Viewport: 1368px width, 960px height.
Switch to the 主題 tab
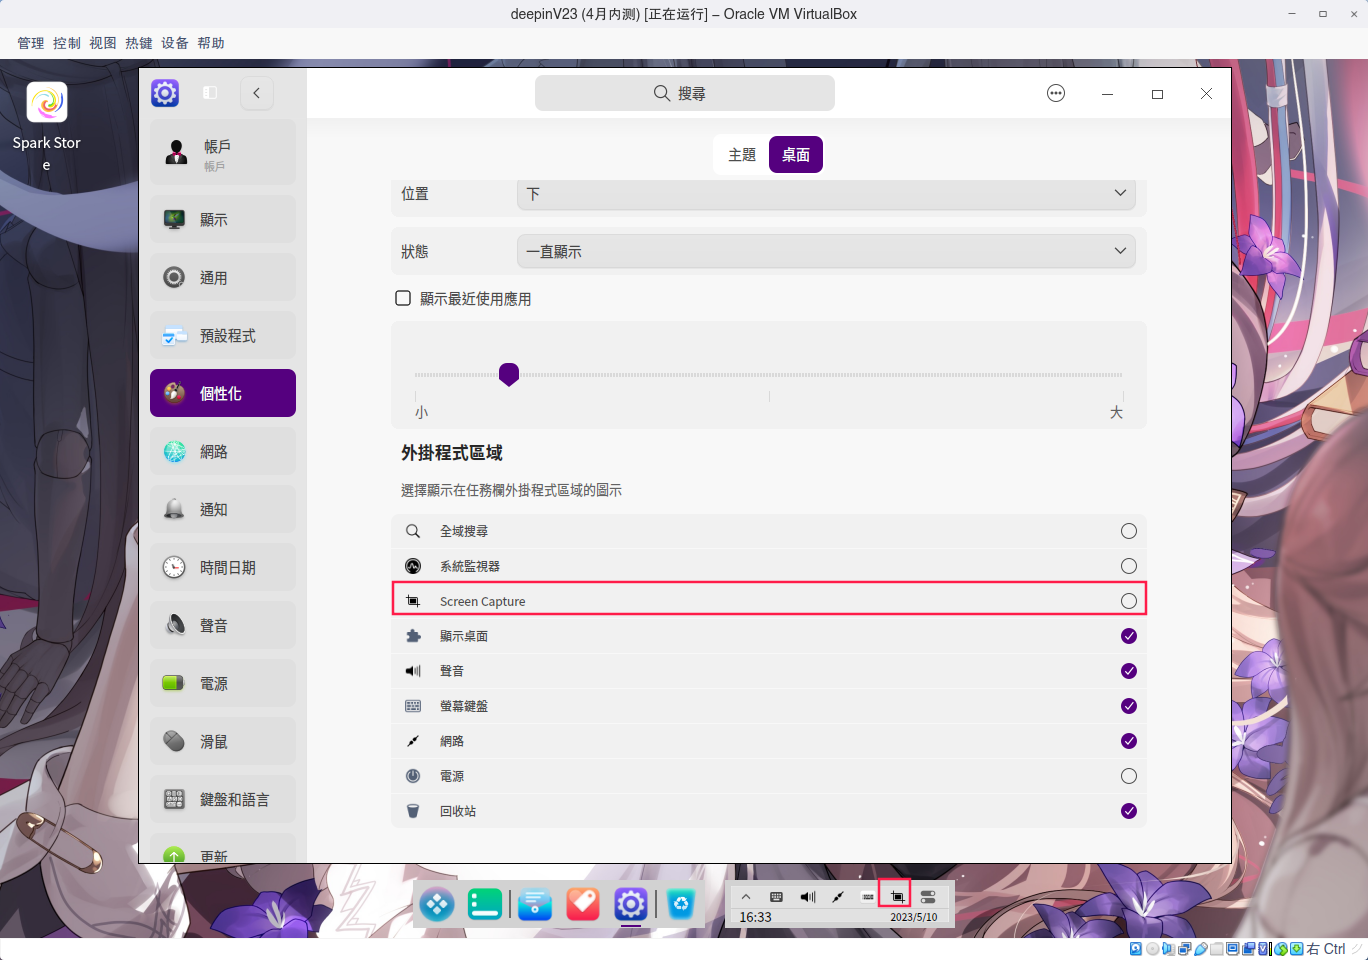click(741, 154)
